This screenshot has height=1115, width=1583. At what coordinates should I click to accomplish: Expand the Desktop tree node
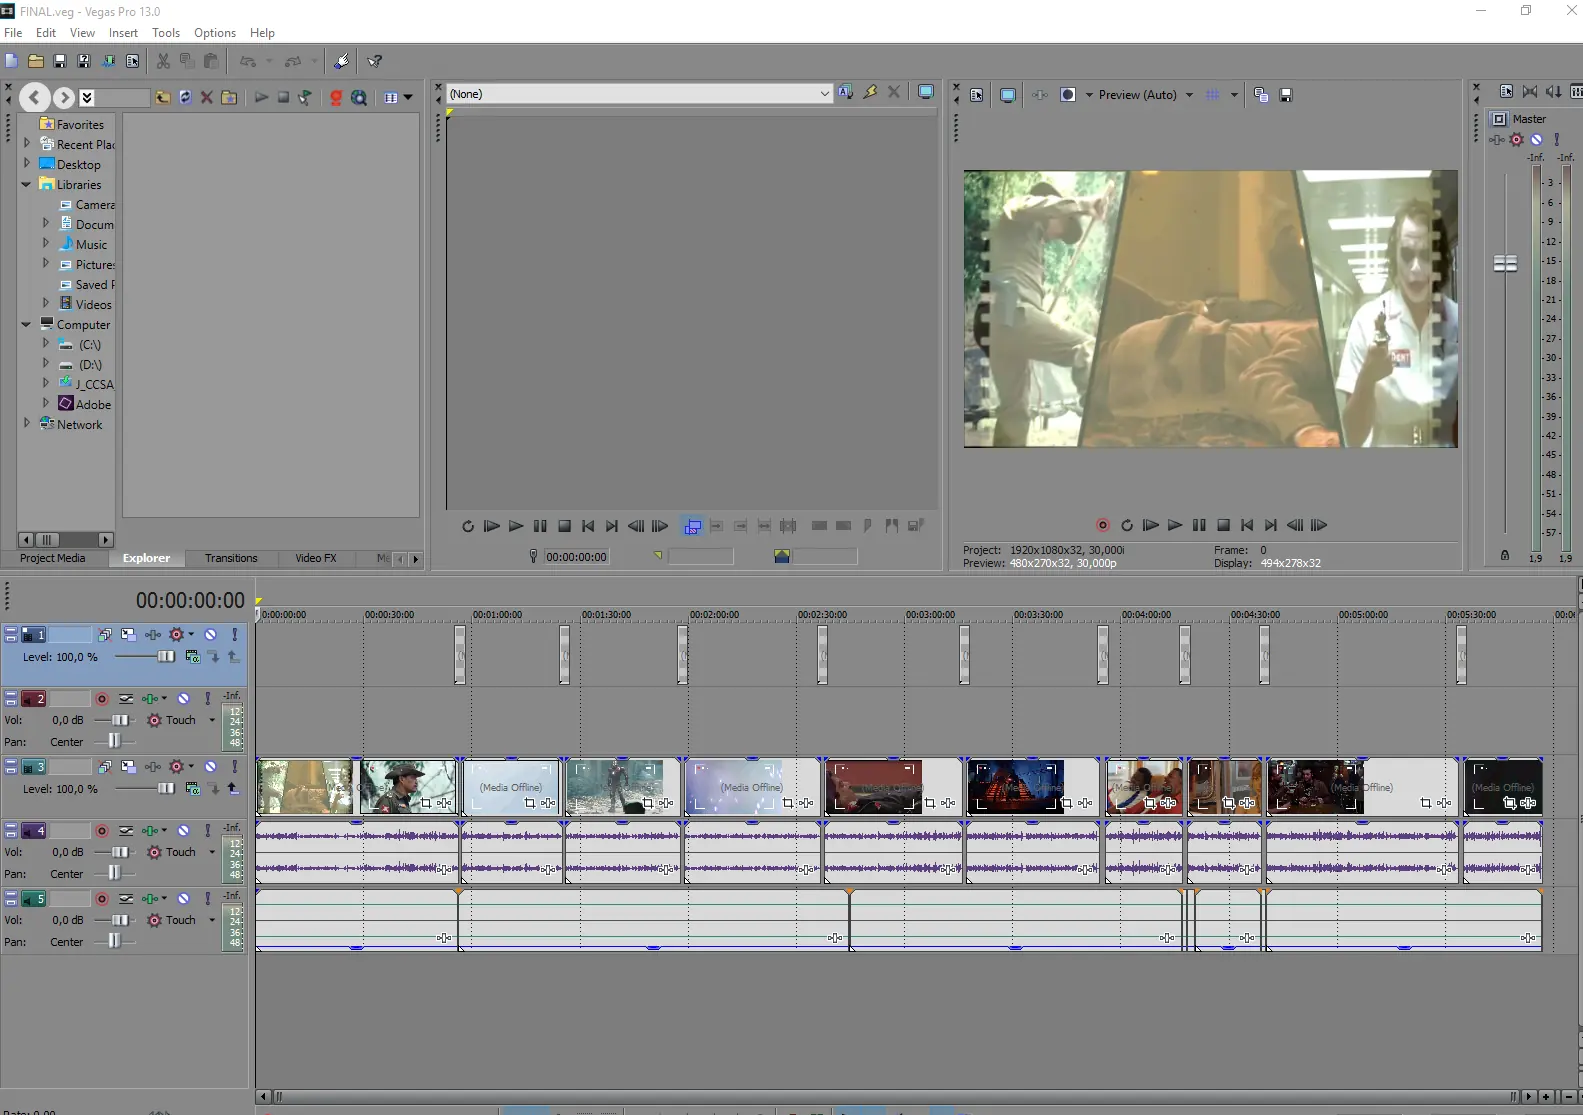click(27, 163)
